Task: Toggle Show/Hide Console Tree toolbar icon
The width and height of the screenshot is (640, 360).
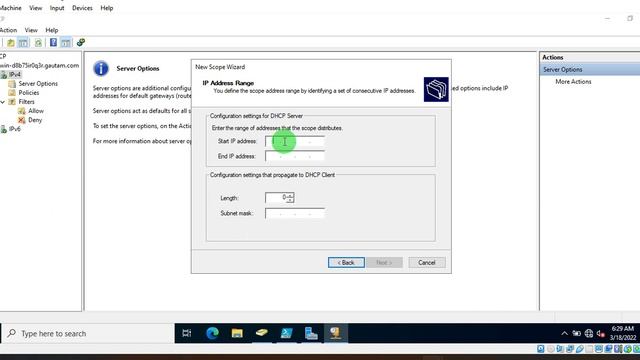Action: click(x=23, y=42)
